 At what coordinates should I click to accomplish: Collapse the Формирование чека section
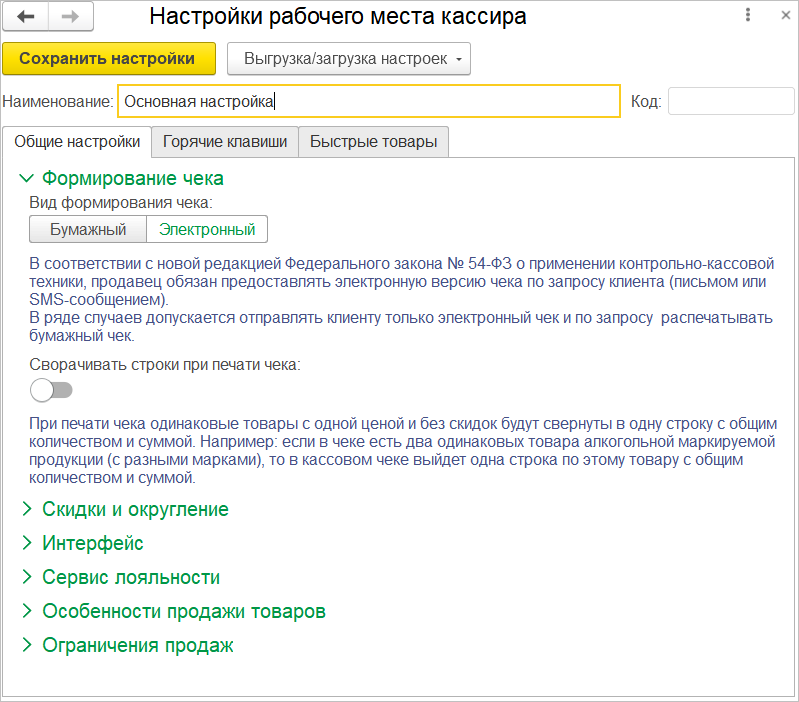(x=121, y=178)
